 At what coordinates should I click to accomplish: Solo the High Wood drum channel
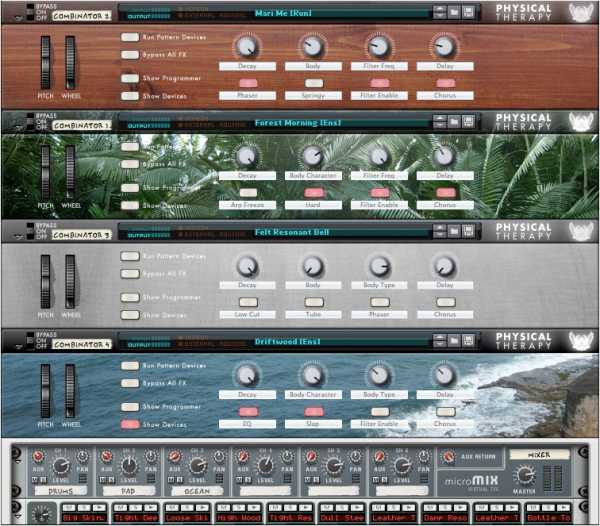[x=238, y=508]
